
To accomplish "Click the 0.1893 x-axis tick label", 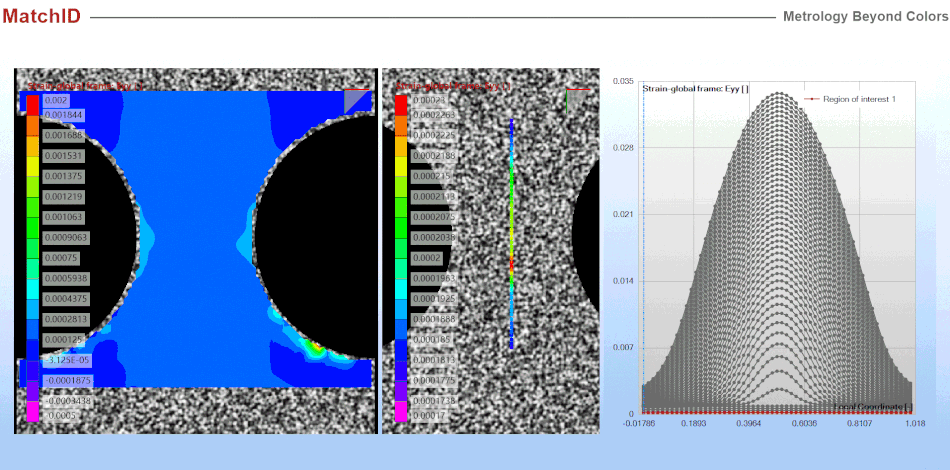I will (694, 423).
